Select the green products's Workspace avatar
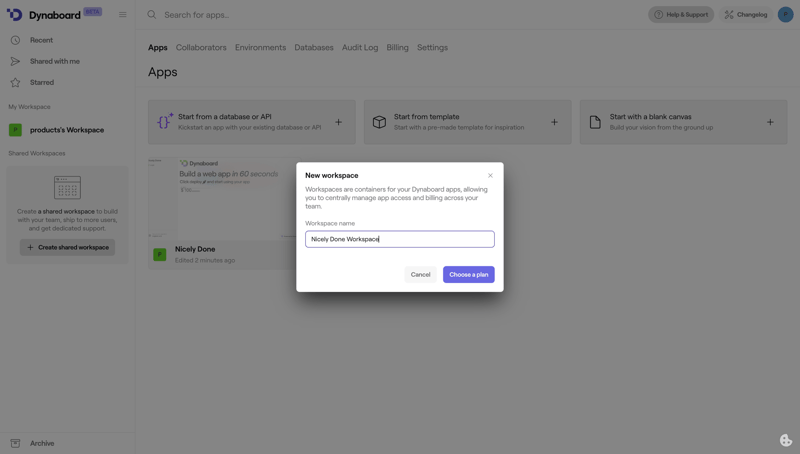 tap(15, 130)
